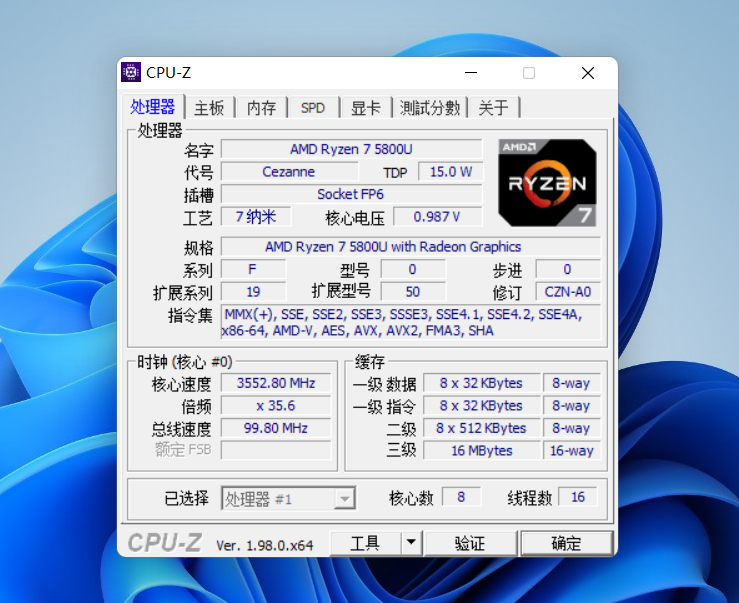Screen dimensions: 739x603
Task: Click the core voltage value 0.987 V
Action: (437, 217)
